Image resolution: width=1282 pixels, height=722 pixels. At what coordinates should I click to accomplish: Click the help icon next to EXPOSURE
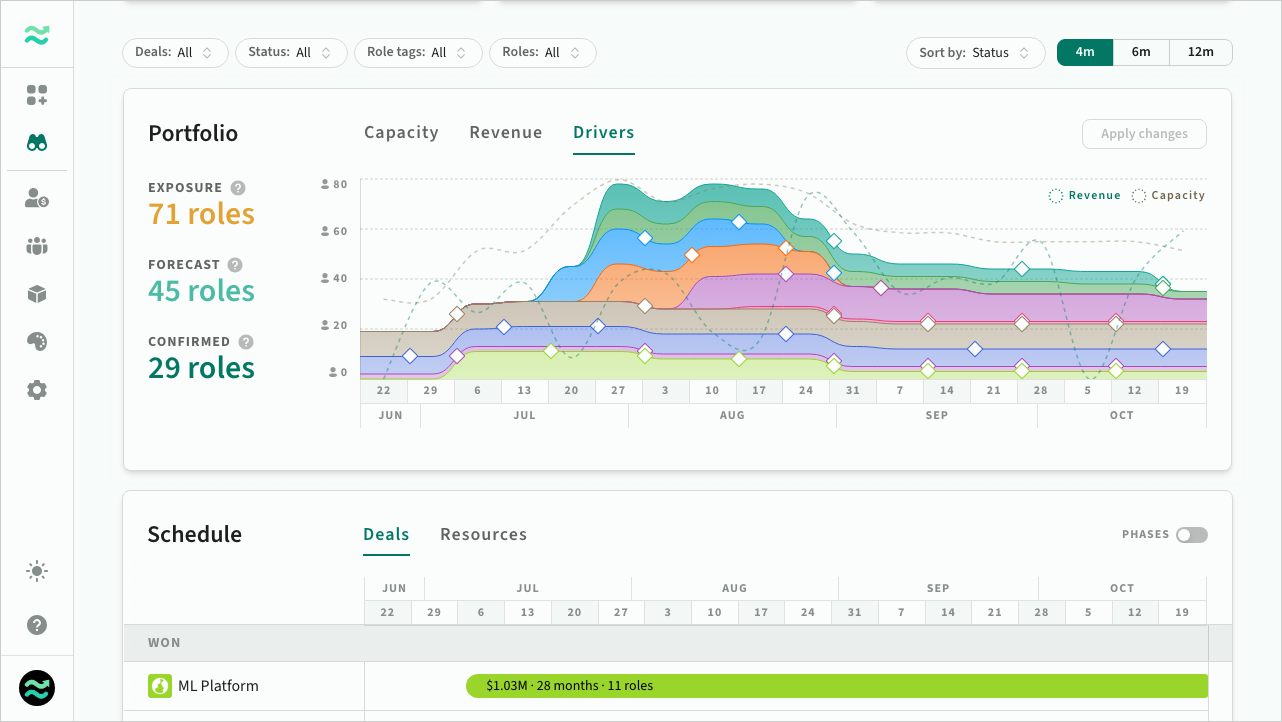[238, 188]
